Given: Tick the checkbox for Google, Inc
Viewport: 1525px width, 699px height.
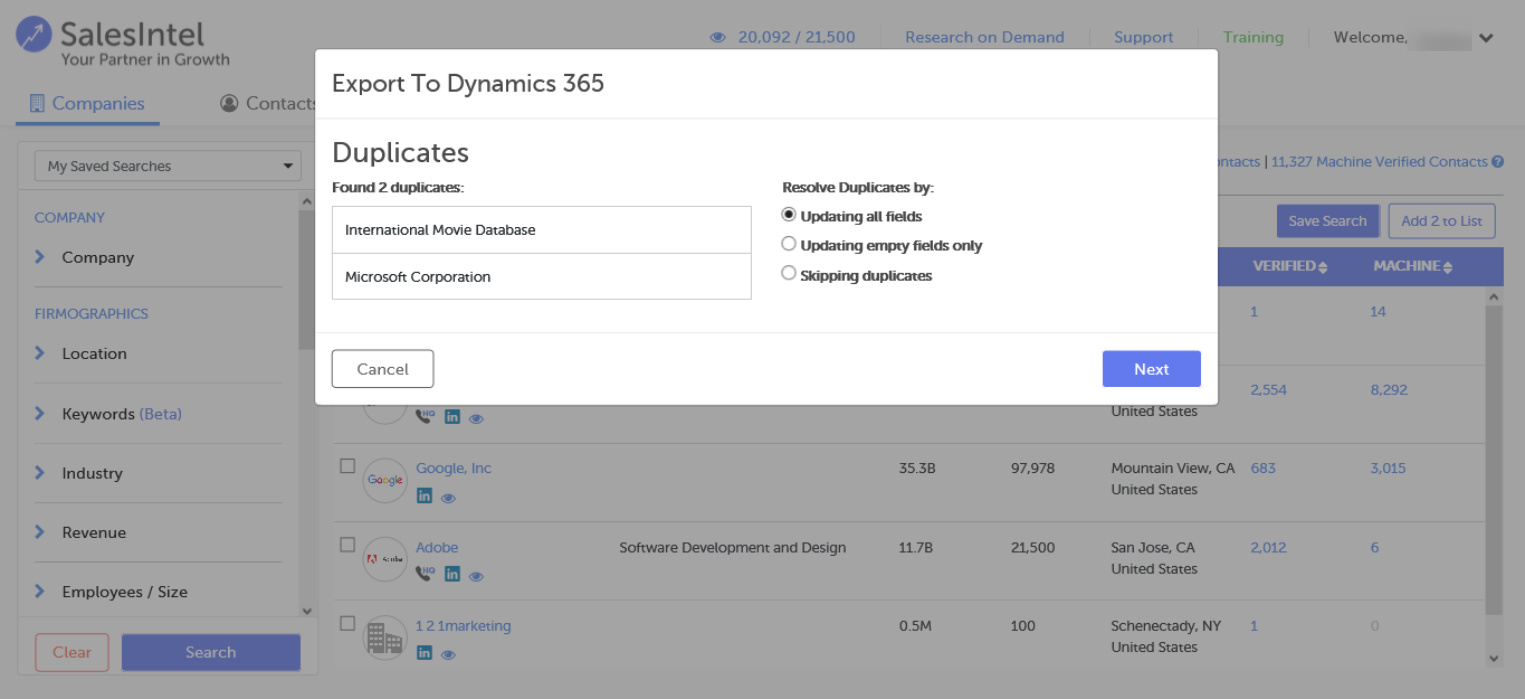Looking at the screenshot, I should [x=347, y=466].
